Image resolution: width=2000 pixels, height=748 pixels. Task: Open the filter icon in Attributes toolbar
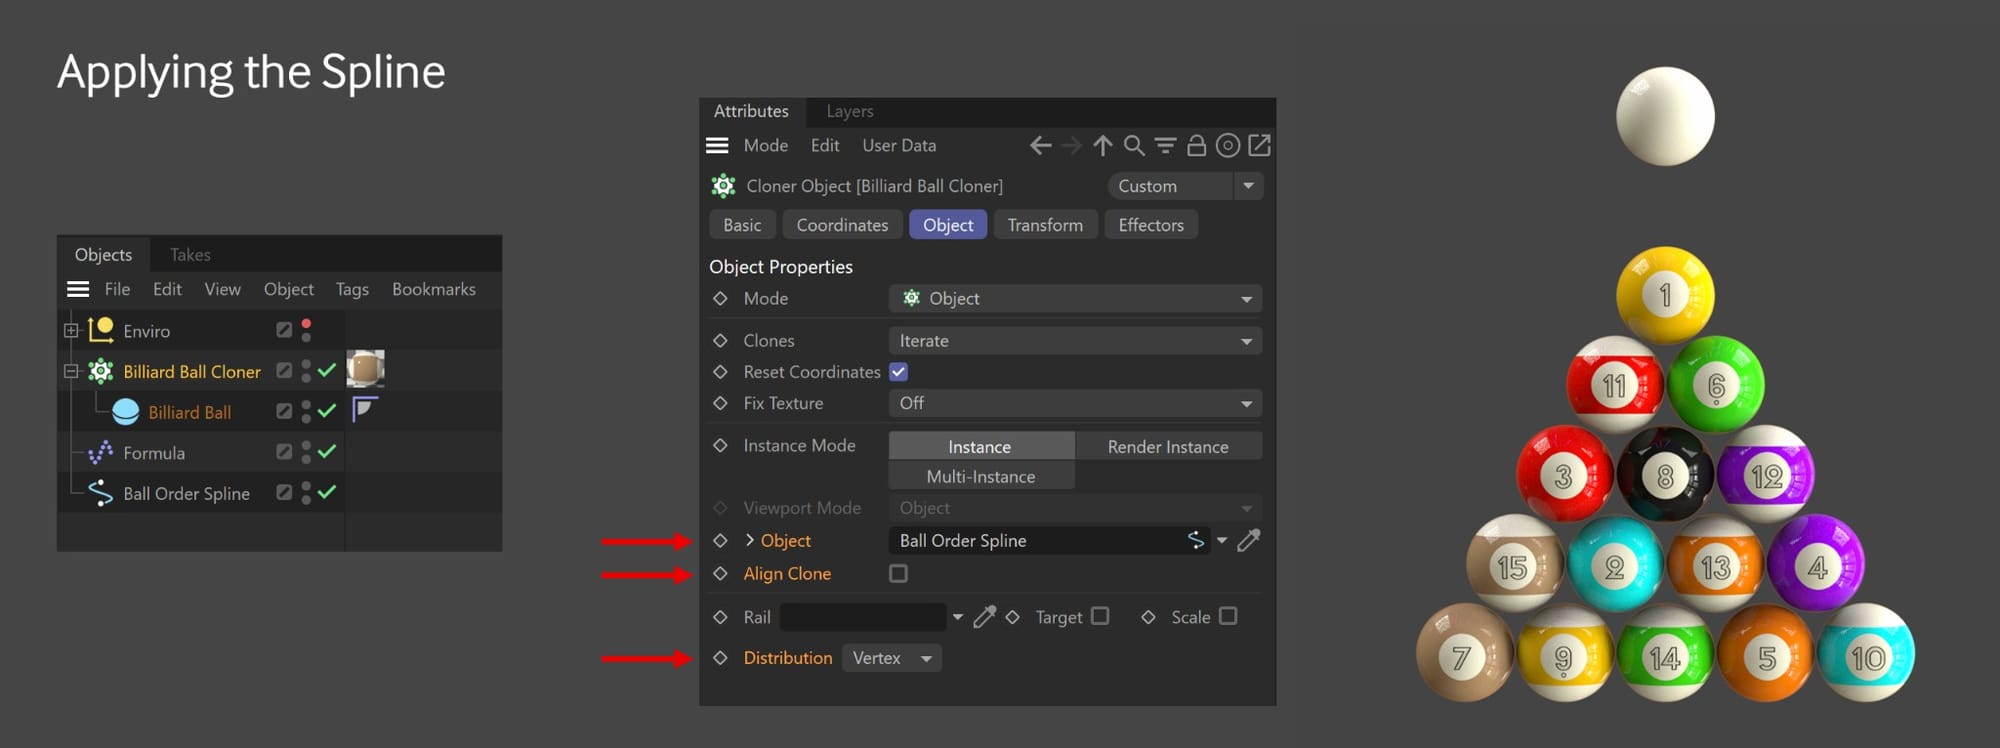pos(1165,146)
